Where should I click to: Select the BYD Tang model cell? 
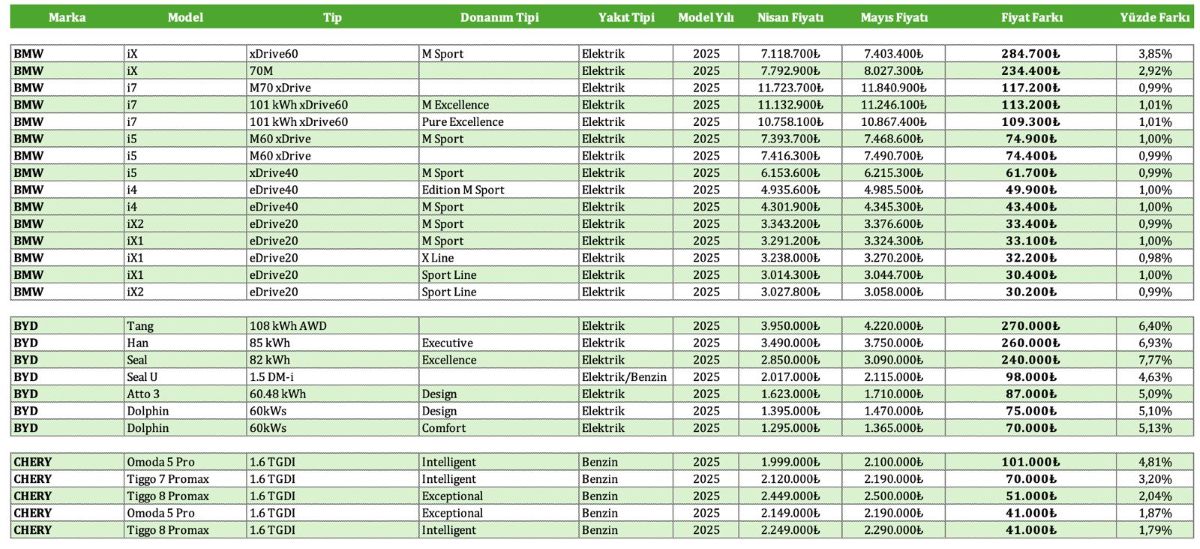(x=185, y=326)
